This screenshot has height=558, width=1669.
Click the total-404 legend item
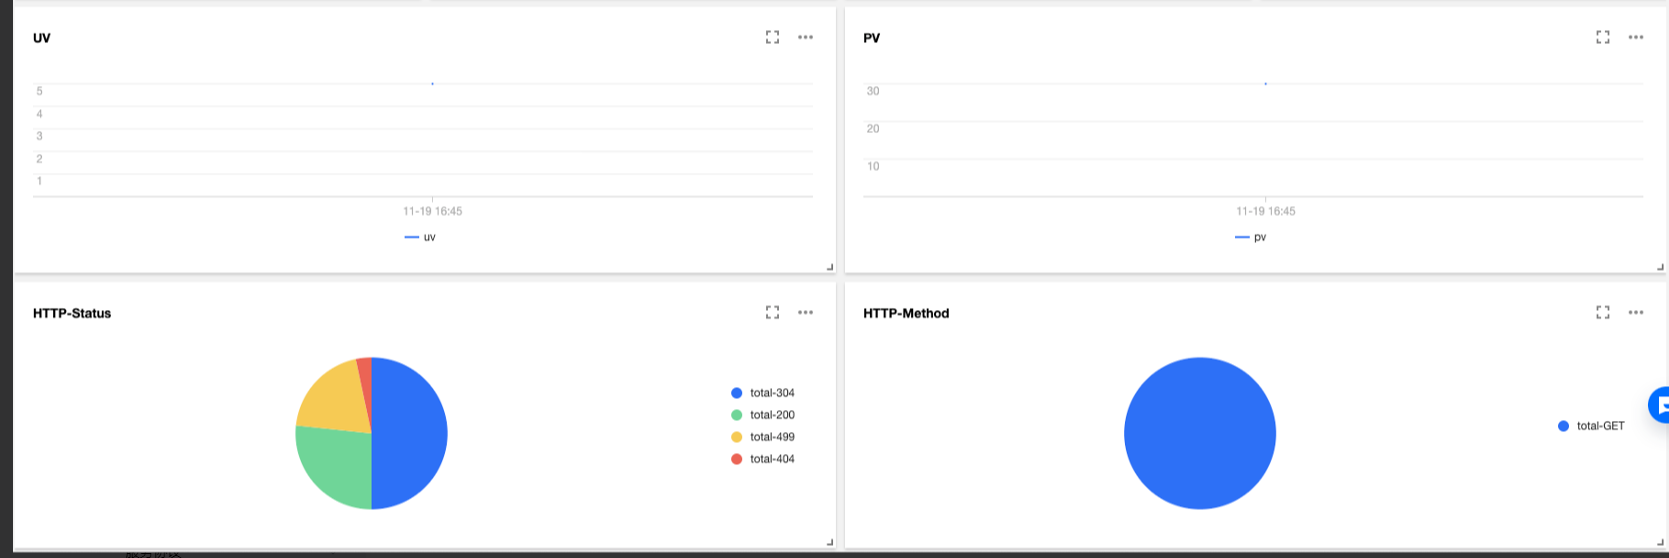coord(763,459)
